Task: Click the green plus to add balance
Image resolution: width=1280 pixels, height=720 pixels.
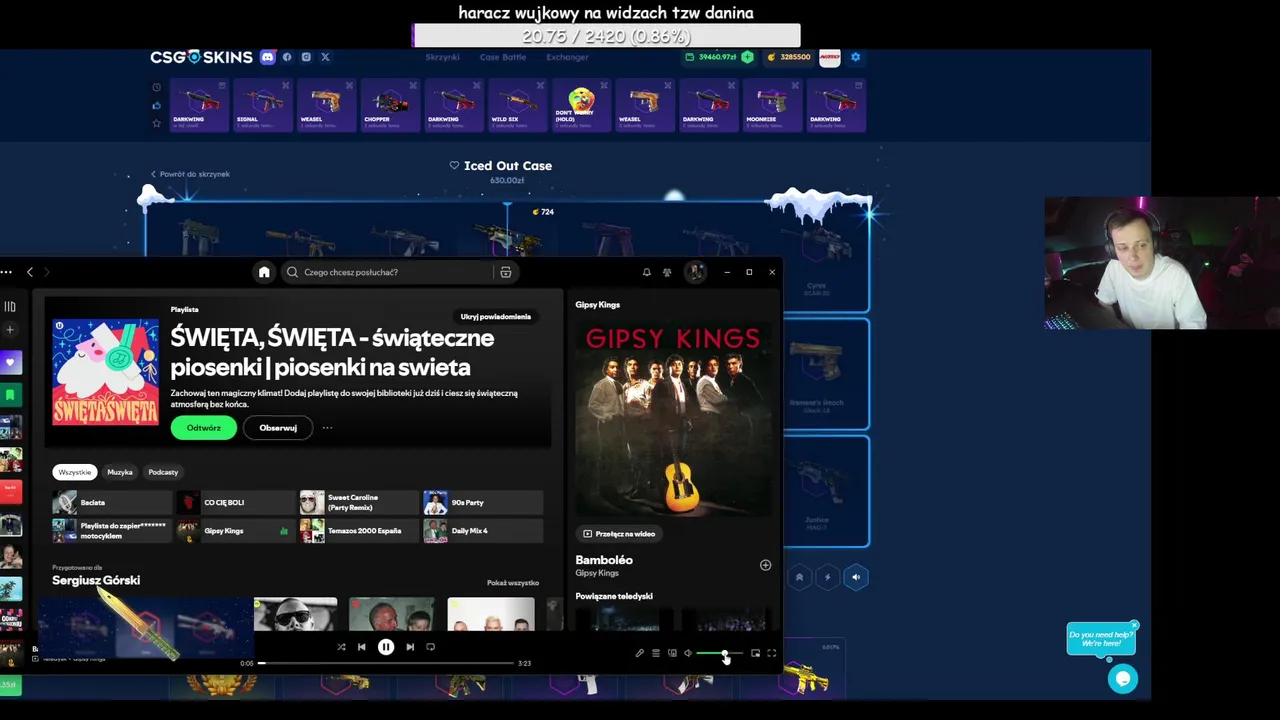Action: pyautogui.click(x=747, y=57)
